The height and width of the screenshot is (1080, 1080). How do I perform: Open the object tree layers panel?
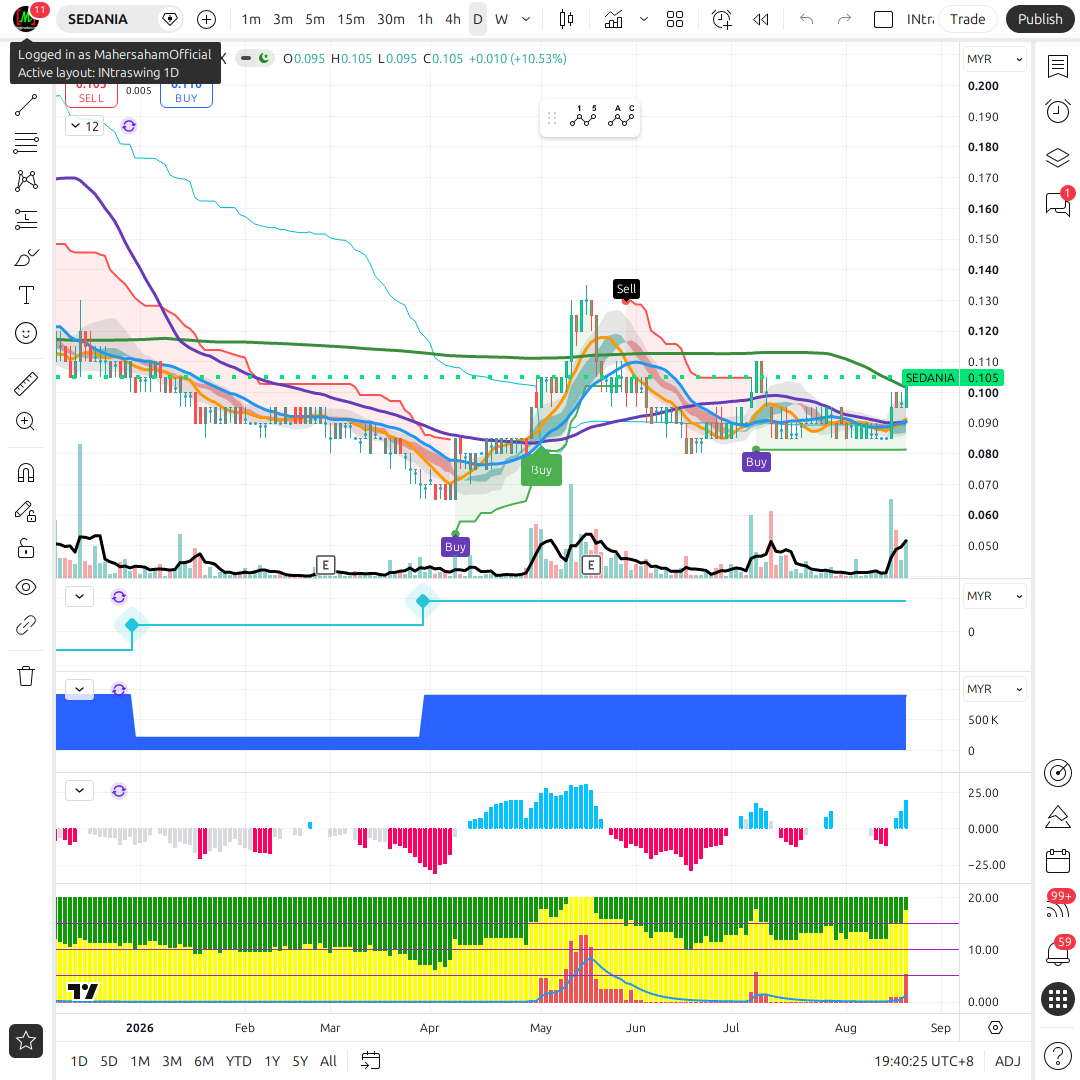1057,158
